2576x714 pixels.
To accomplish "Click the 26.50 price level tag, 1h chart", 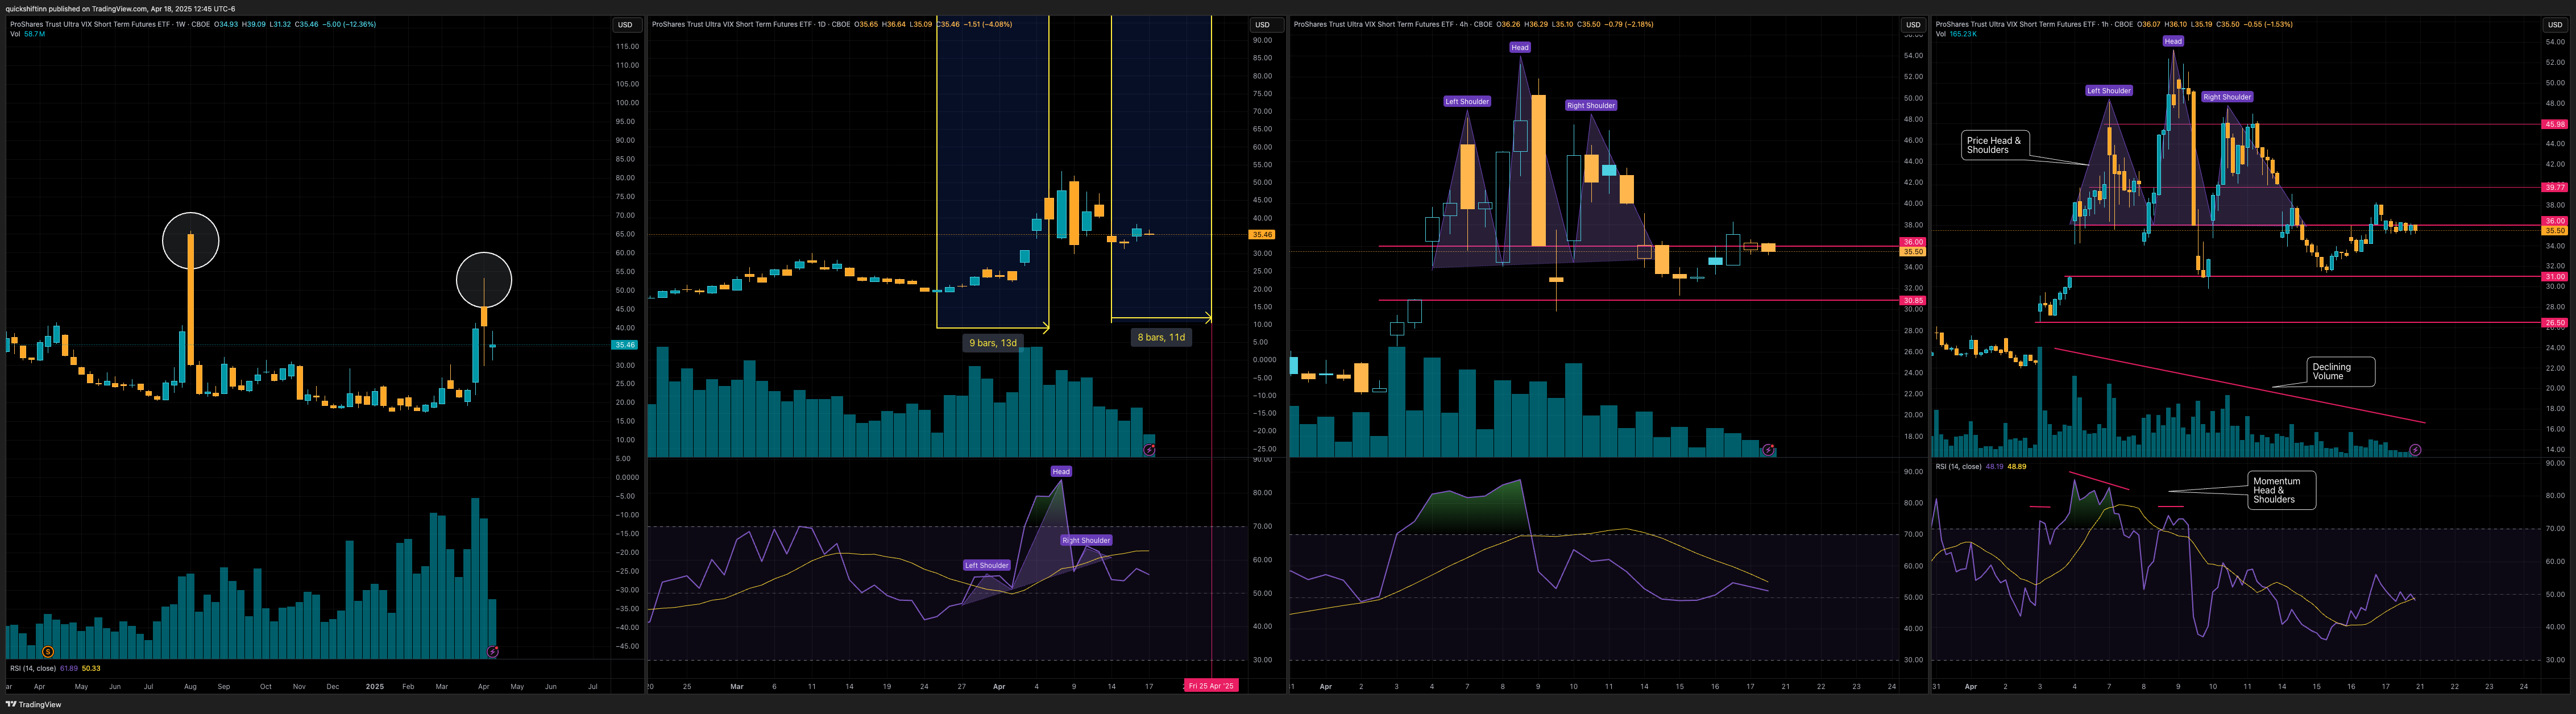I will click(x=2555, y=323).
